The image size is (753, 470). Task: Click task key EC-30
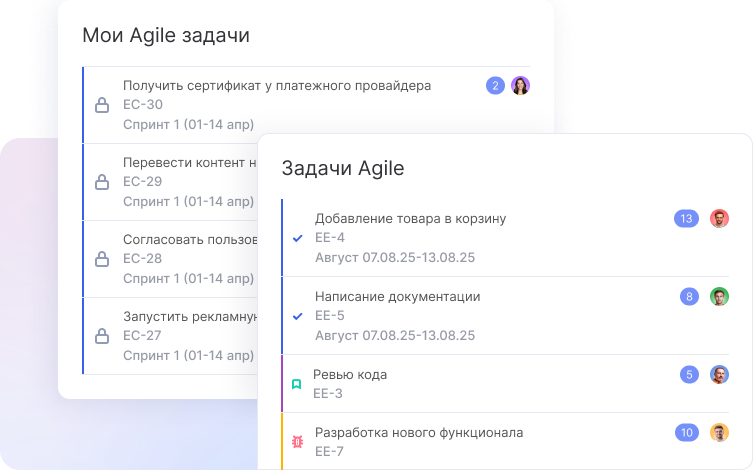pyautogui.click(x=143, y=105)
